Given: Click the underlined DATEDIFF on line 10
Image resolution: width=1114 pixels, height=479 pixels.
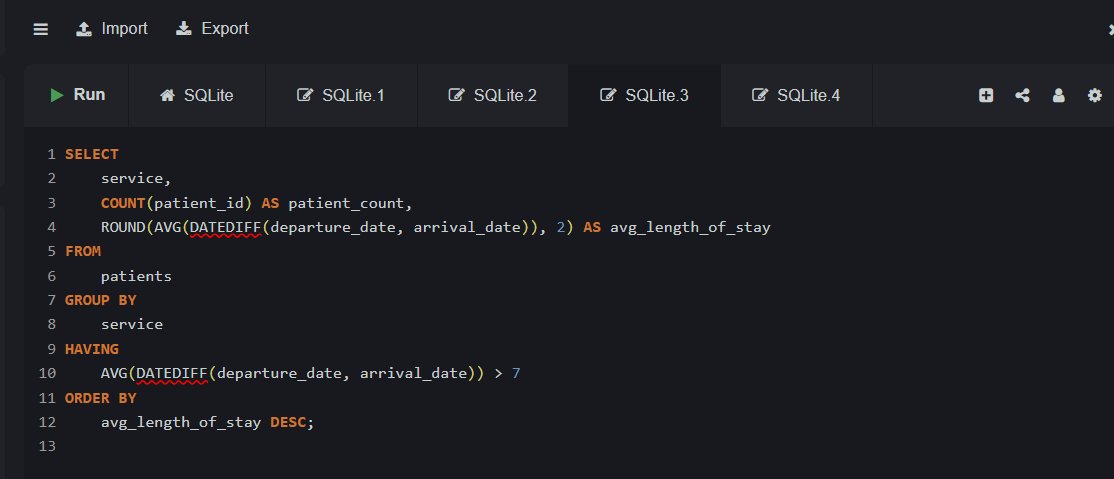Looking at the screenshot, I should coord(172,373).
